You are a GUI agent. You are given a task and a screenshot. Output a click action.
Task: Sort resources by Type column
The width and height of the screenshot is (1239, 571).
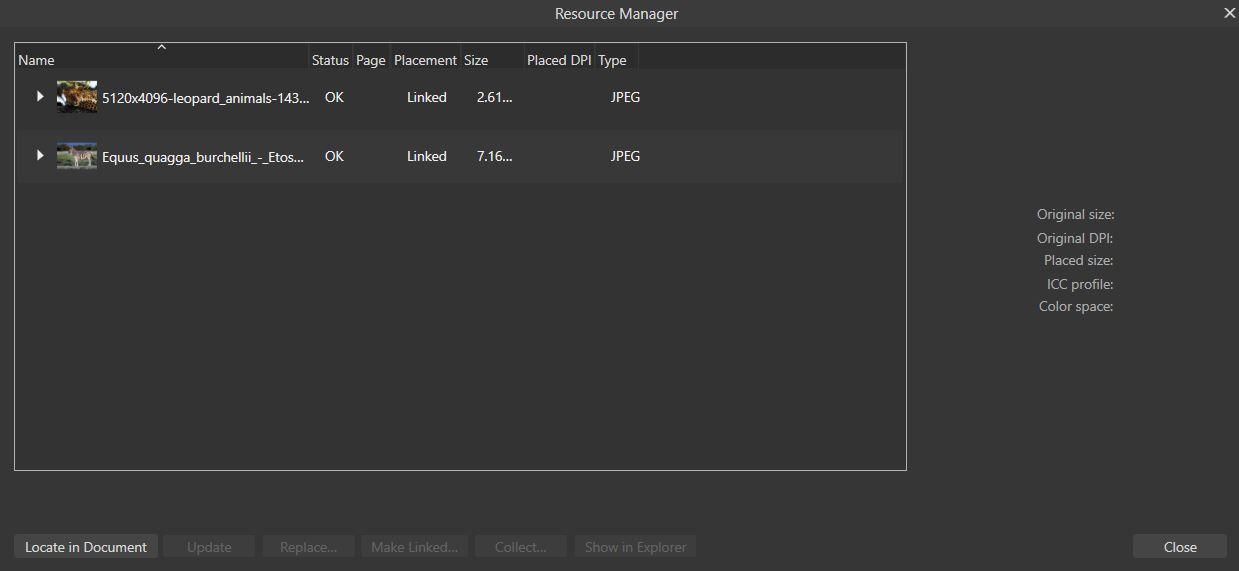612,60
